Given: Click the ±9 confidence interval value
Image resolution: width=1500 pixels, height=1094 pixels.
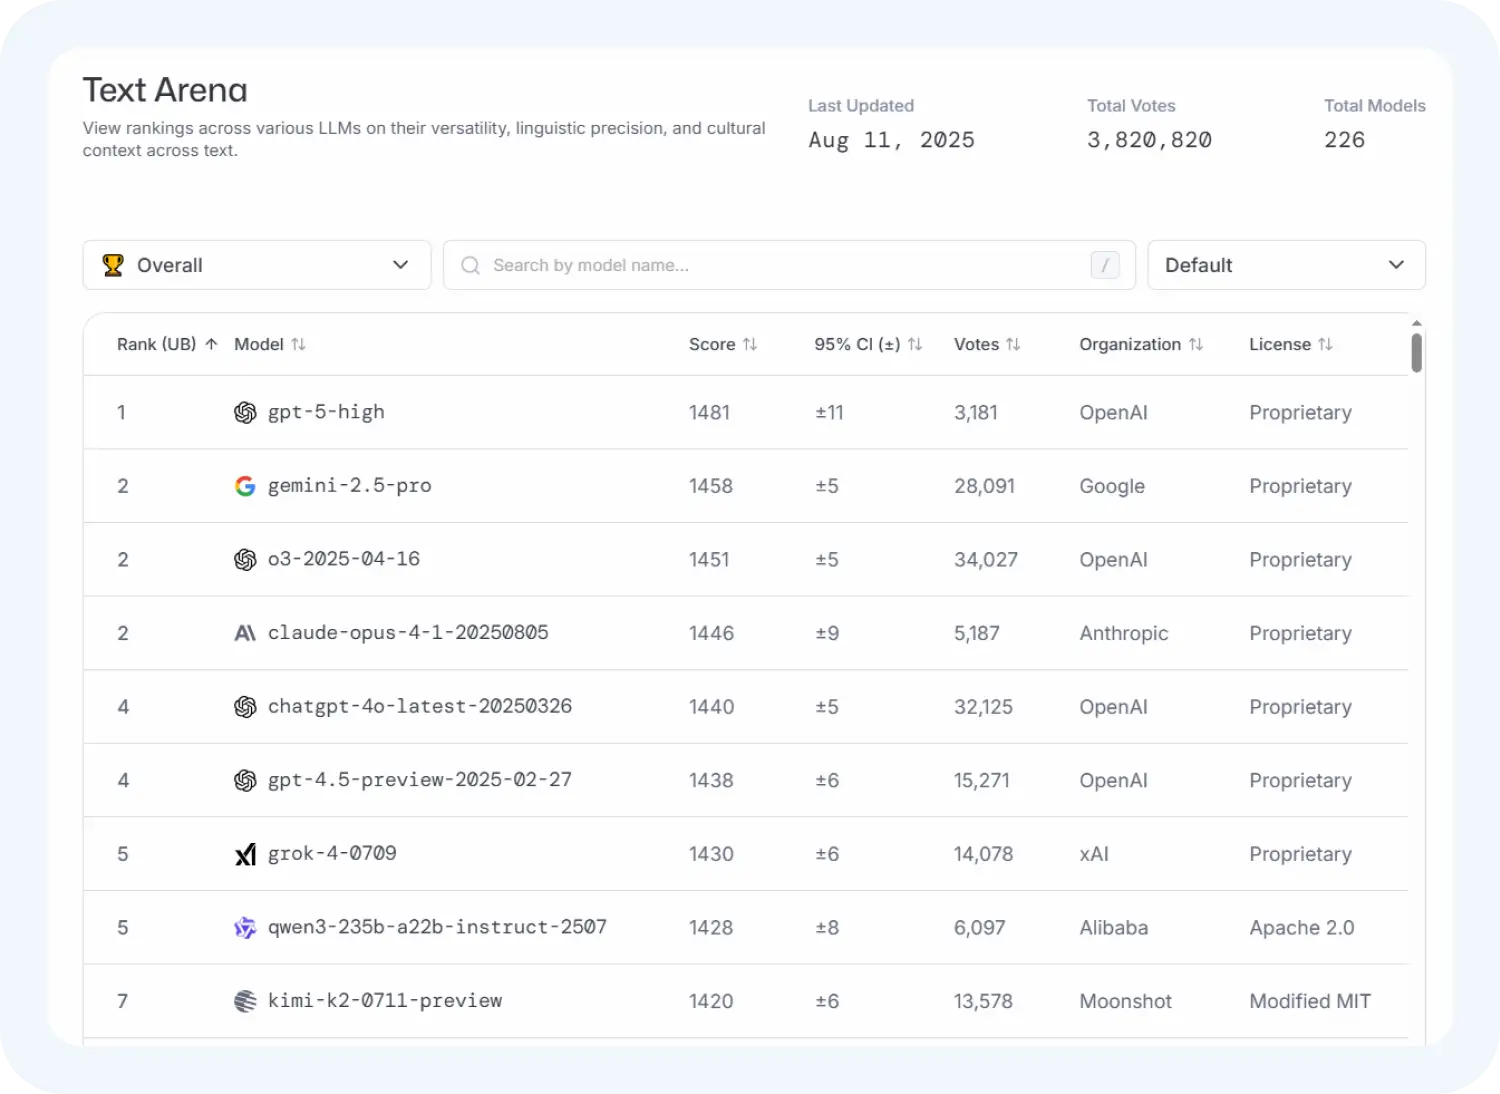Looking at the screenshot, I should pyautogui.click(x=827, y=633).
